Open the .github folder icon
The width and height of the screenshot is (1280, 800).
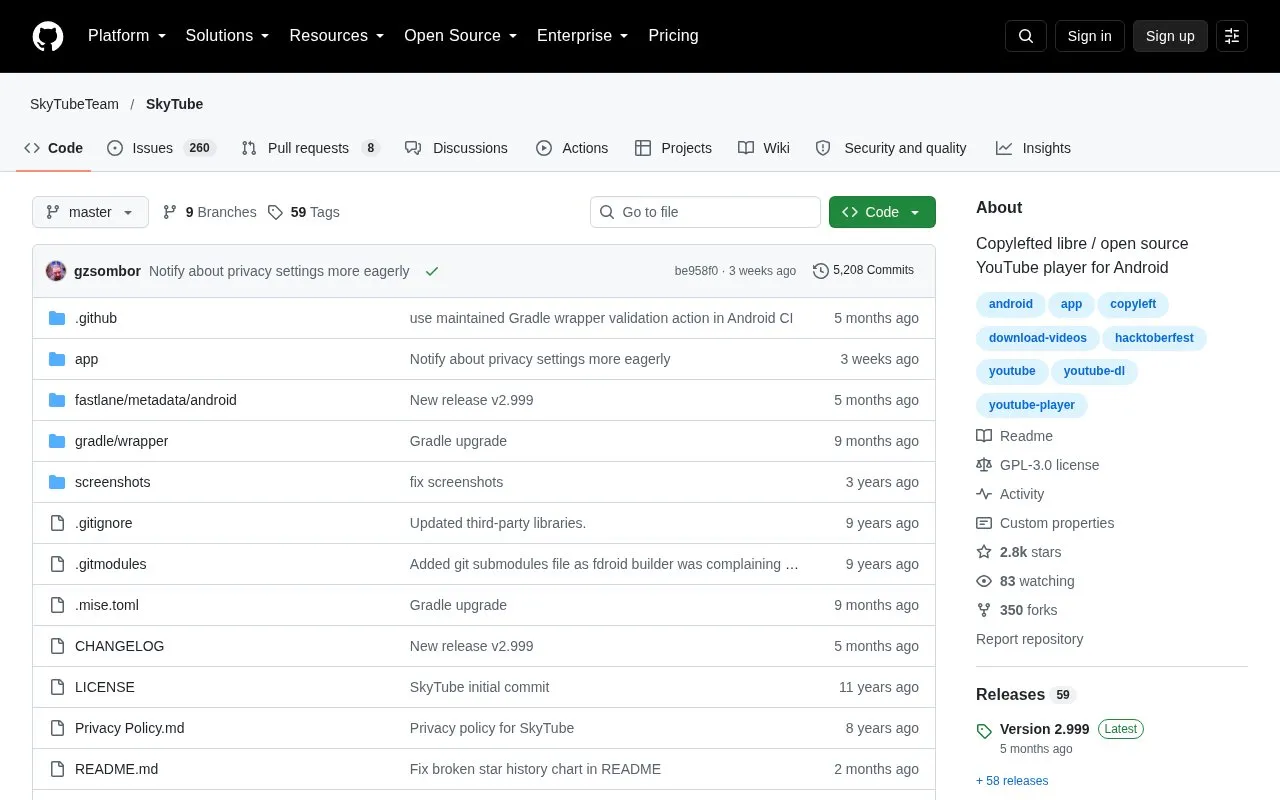click(57, 318)
